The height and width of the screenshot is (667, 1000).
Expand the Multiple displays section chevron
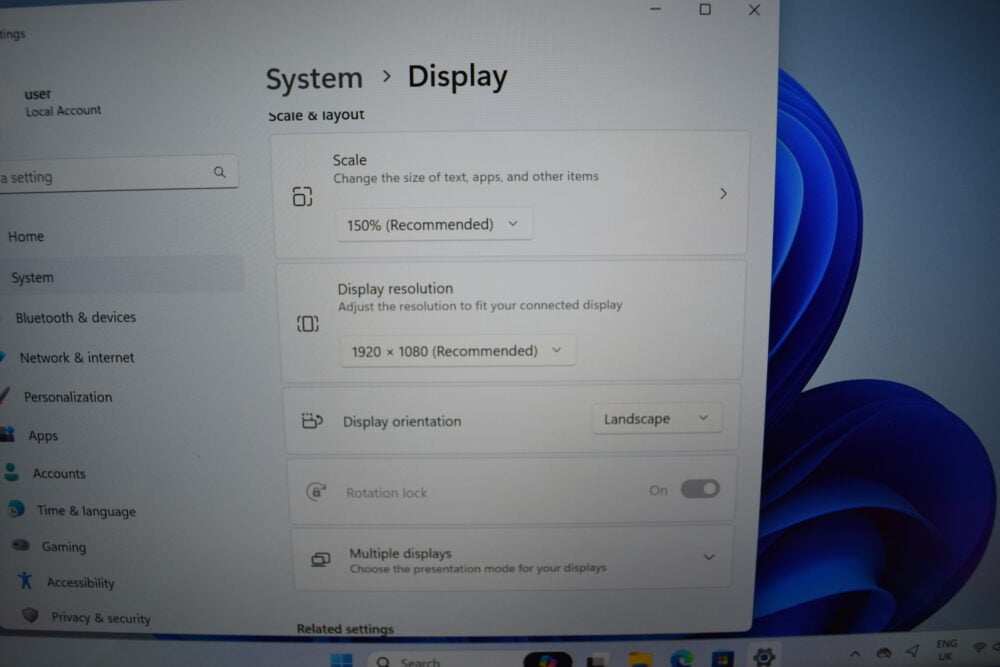[x=709, y=557]
